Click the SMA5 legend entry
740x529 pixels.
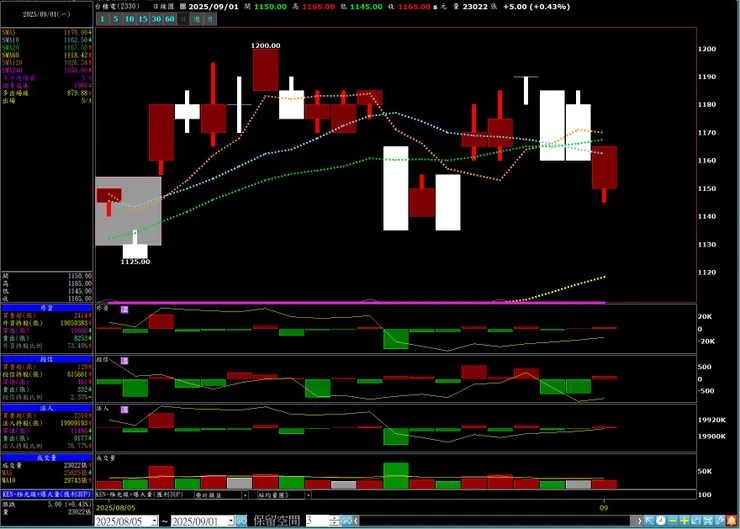(46, 33)
